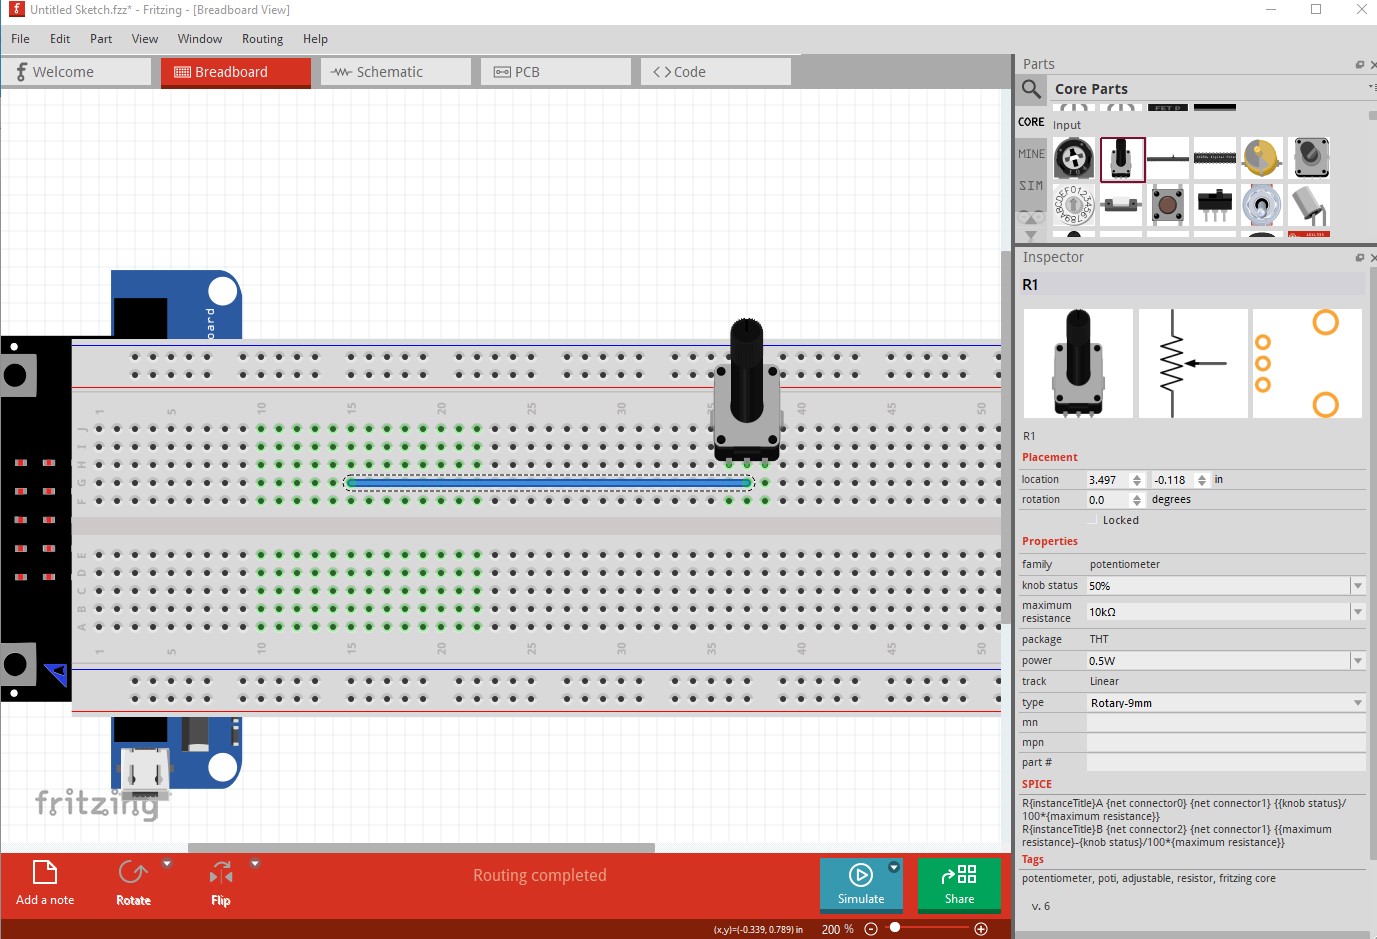
Task: Select the rotary potentiometer part
Action: coord(1122,159)
